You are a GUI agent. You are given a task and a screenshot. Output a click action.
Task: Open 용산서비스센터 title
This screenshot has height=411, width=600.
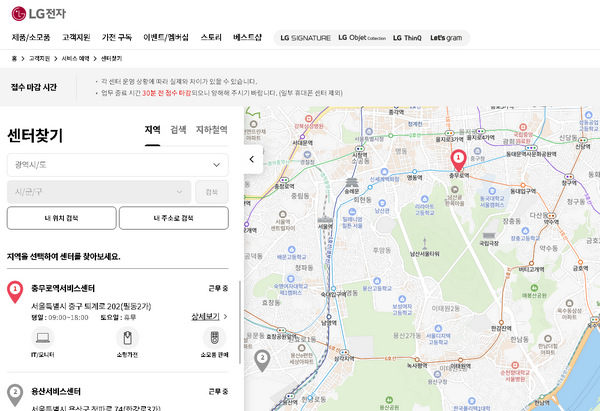(x=56, y=391)
